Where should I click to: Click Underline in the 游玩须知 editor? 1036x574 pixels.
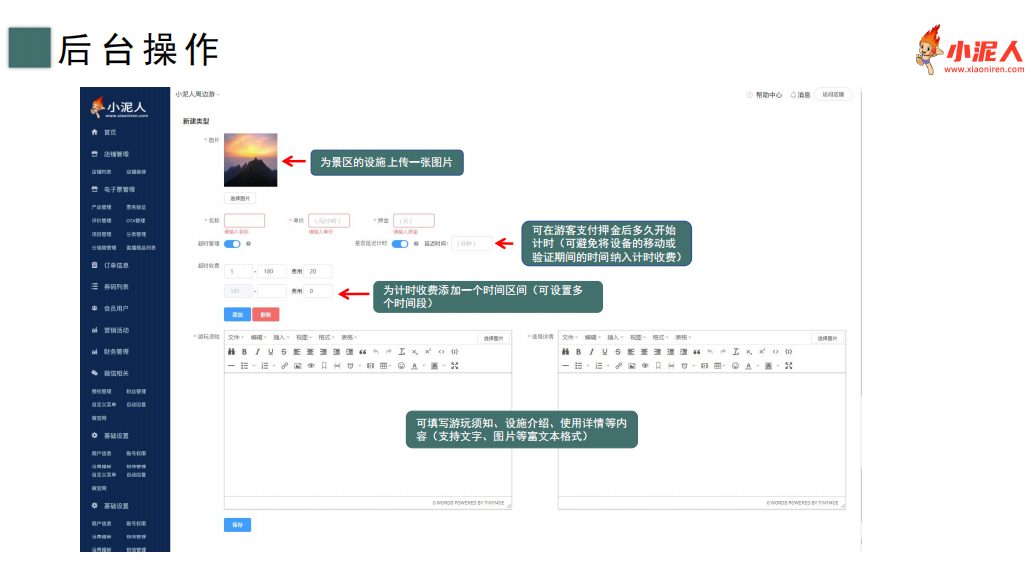pos(270,352)
